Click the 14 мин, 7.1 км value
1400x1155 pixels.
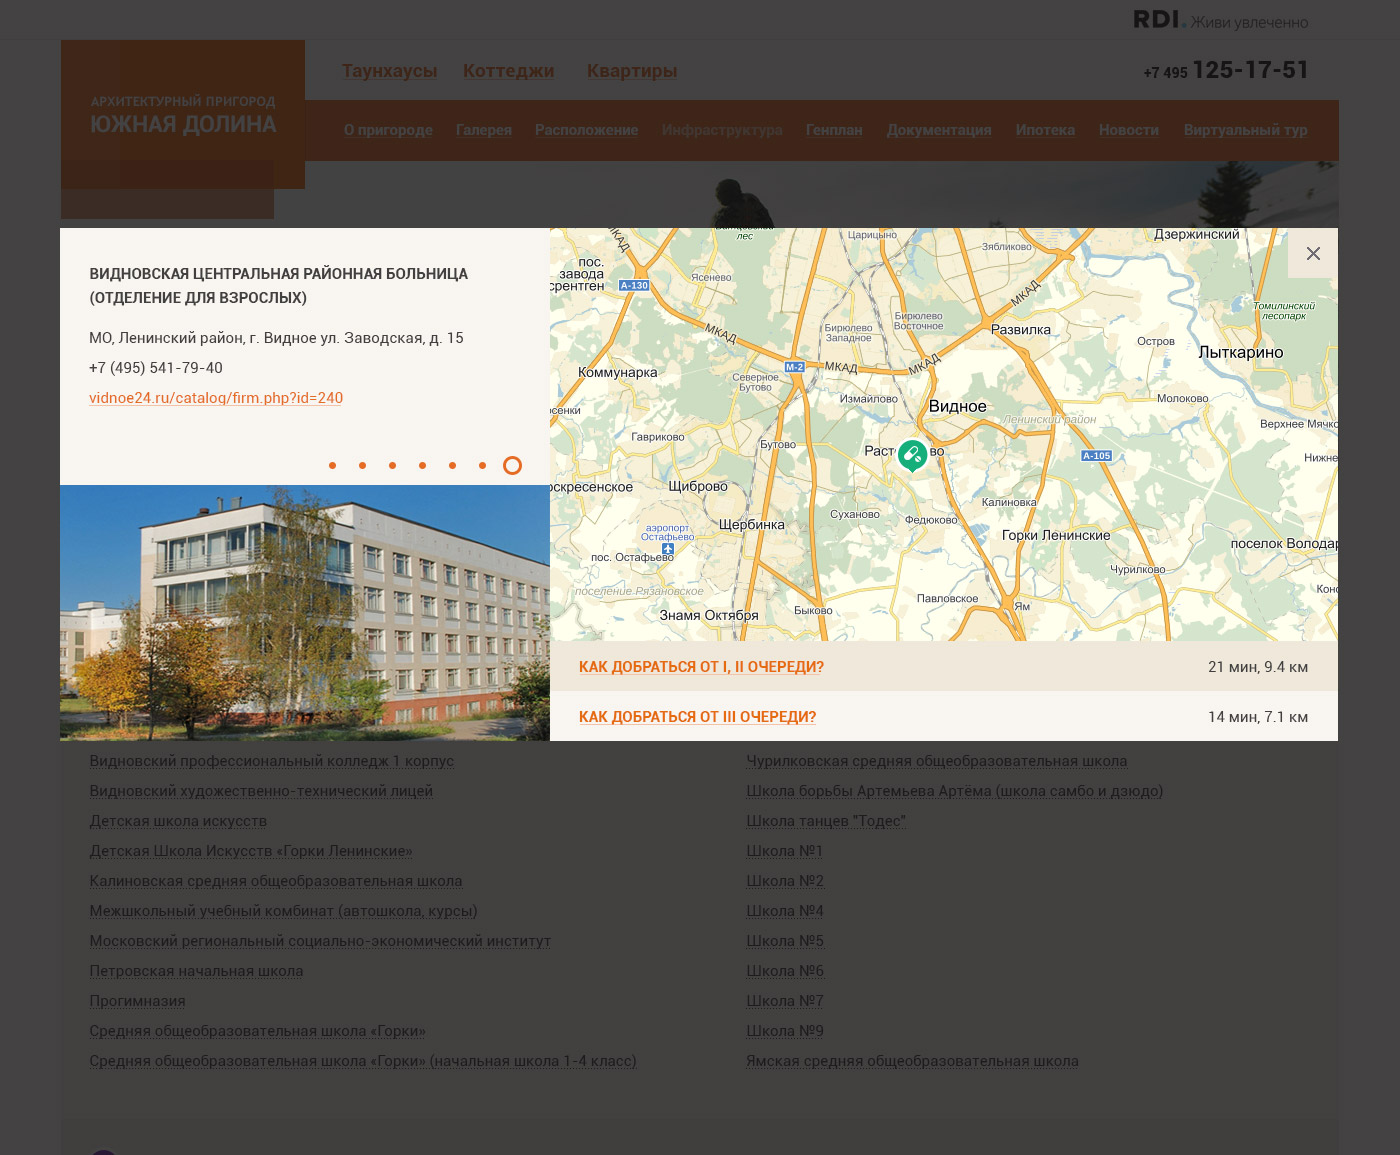pyautogui.click(x=1258, y=717)
